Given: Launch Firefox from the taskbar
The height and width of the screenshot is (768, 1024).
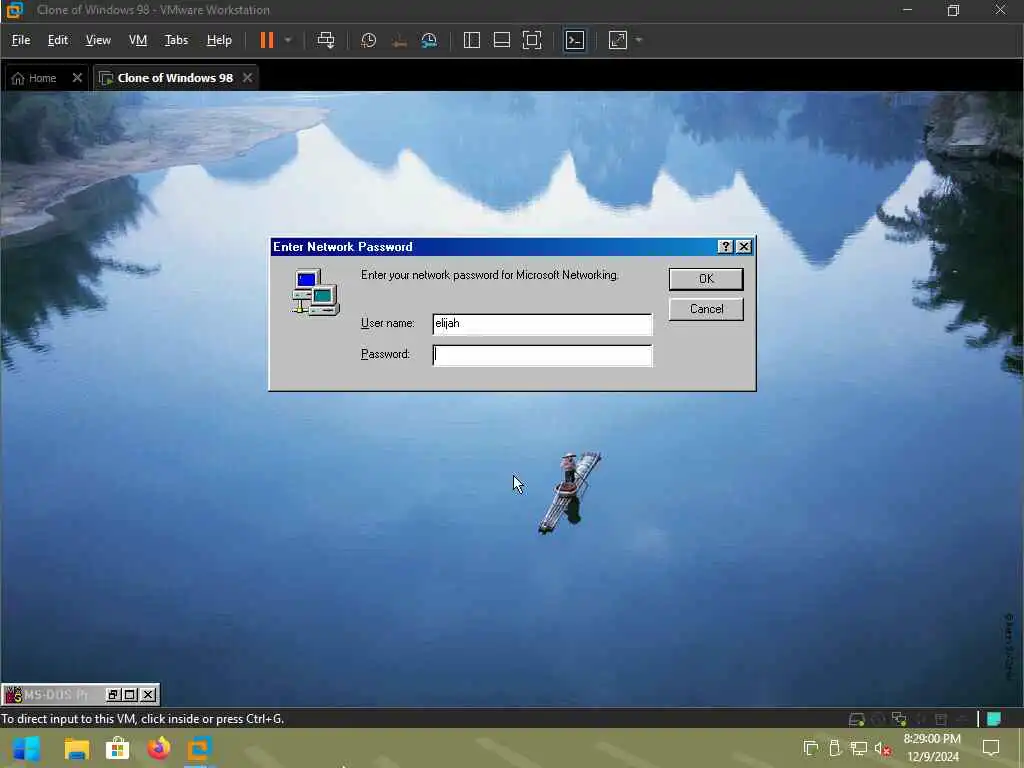Looking at the screenshot, I should click(159, 748).
